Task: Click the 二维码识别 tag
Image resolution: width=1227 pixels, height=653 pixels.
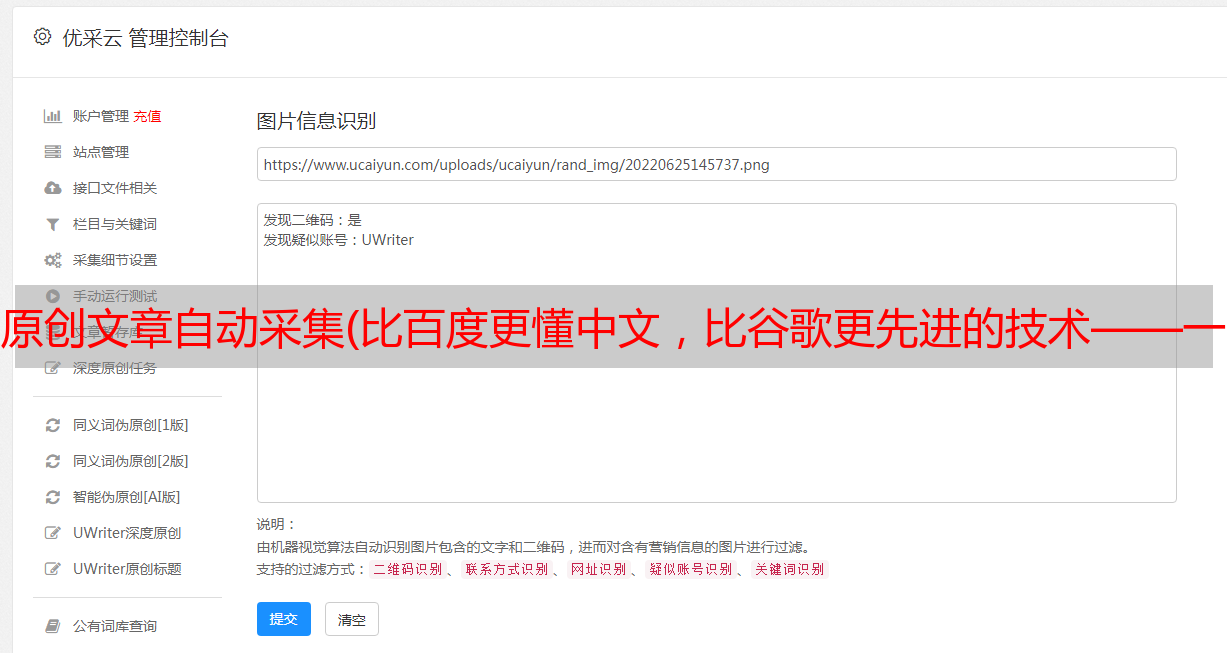Action: tap(407, 569)
